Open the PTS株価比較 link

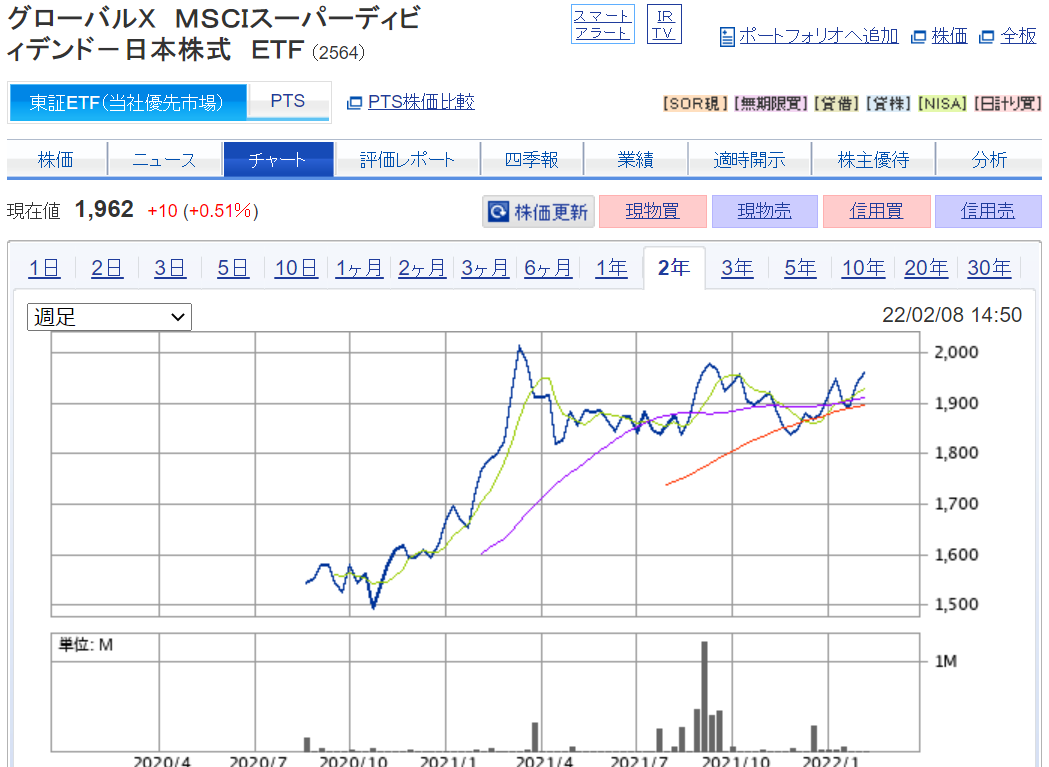421,102
